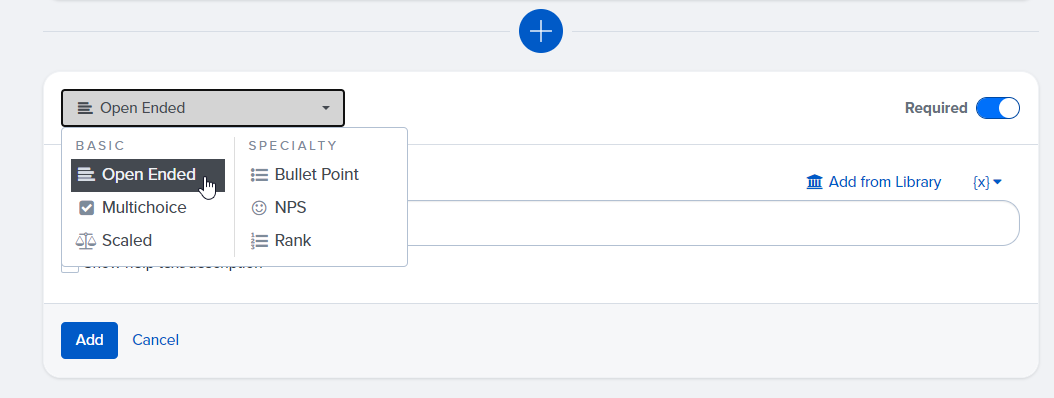
Task: Click the Bullet Point list icon
Action: pos(259,175)
